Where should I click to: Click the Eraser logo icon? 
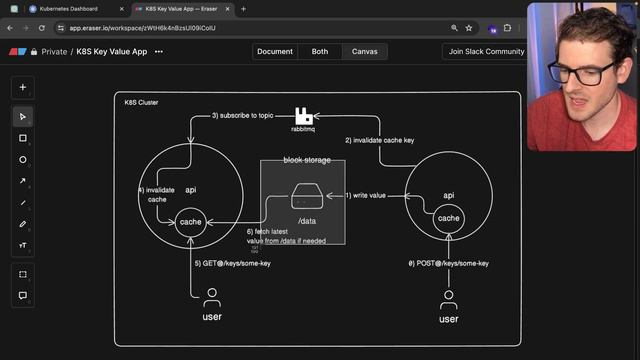[18, 52]
